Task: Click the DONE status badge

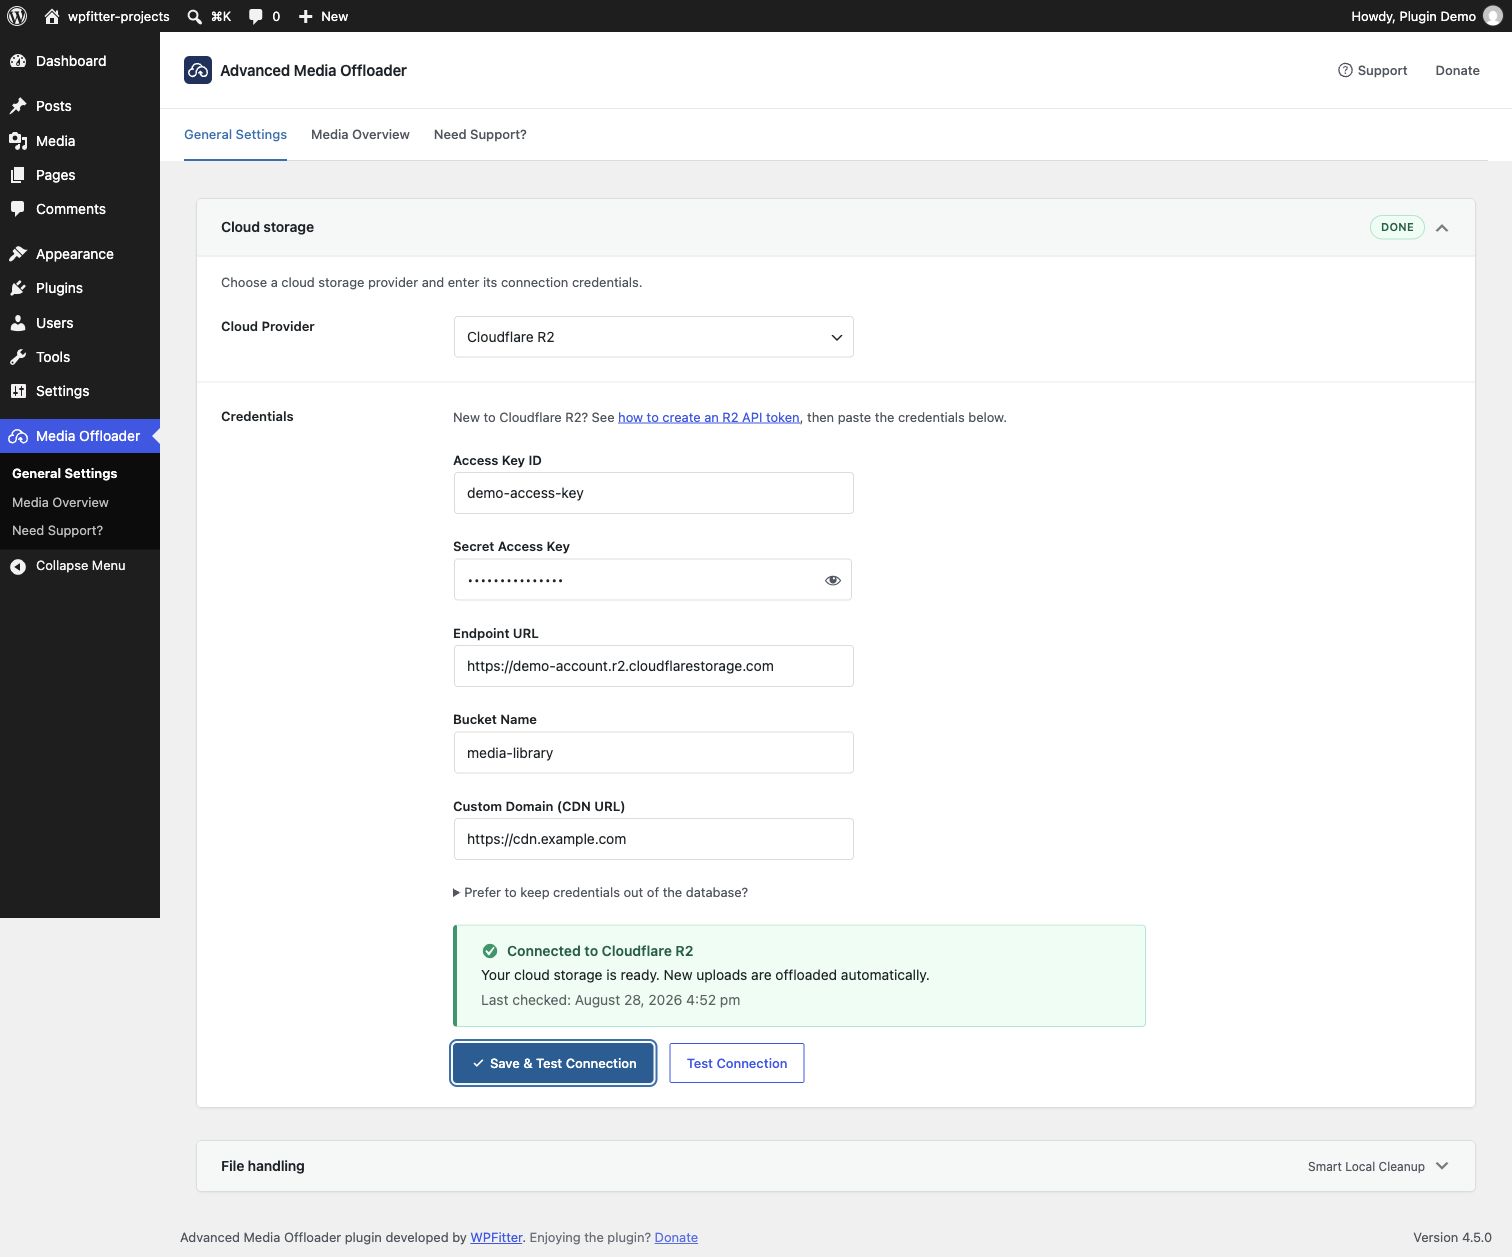Action: click(x=1397, y=227)
